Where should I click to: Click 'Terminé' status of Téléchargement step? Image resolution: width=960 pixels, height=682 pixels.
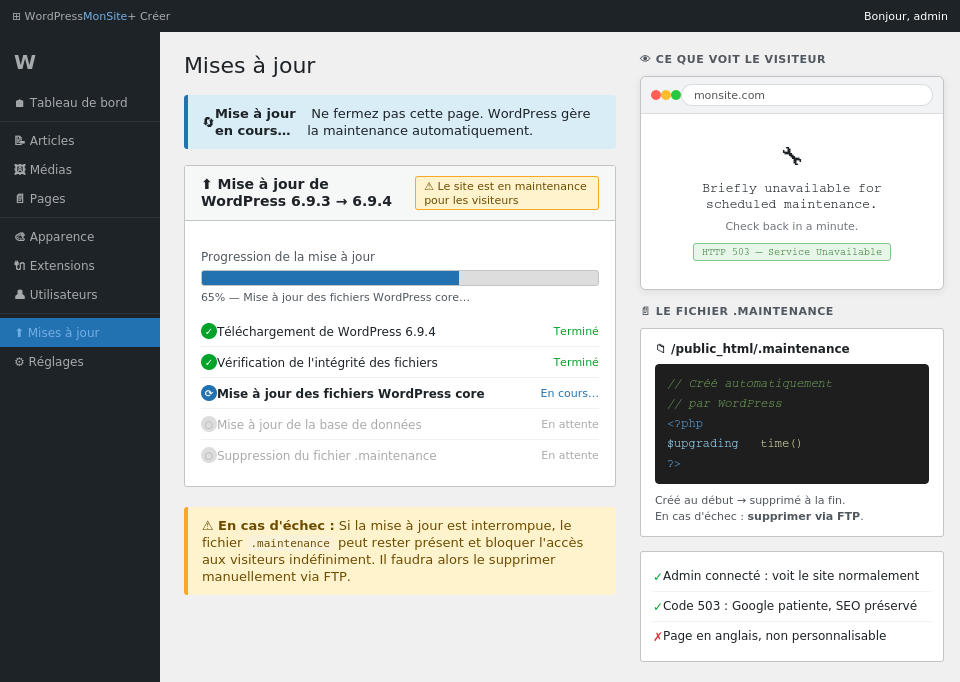pos(576,331)
